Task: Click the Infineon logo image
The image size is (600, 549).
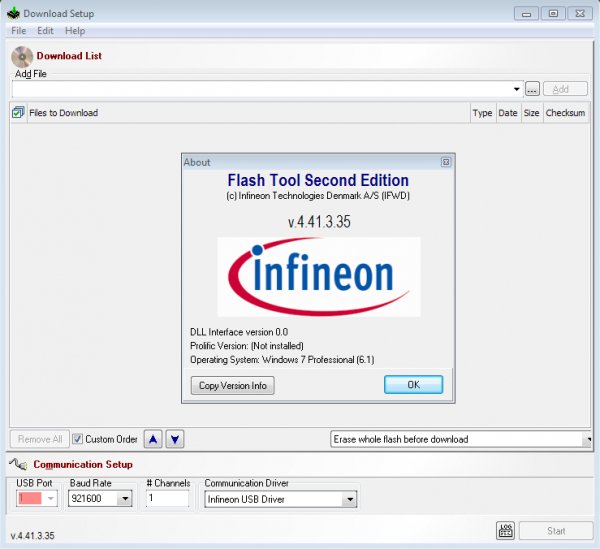Action: click(x=319, y=277)
